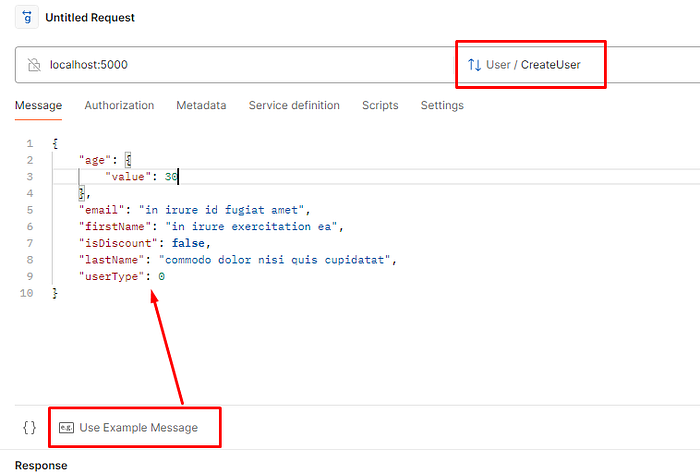The image size is (700, 476).
Task: Switch to the Authorization tab
Action: 119,105
